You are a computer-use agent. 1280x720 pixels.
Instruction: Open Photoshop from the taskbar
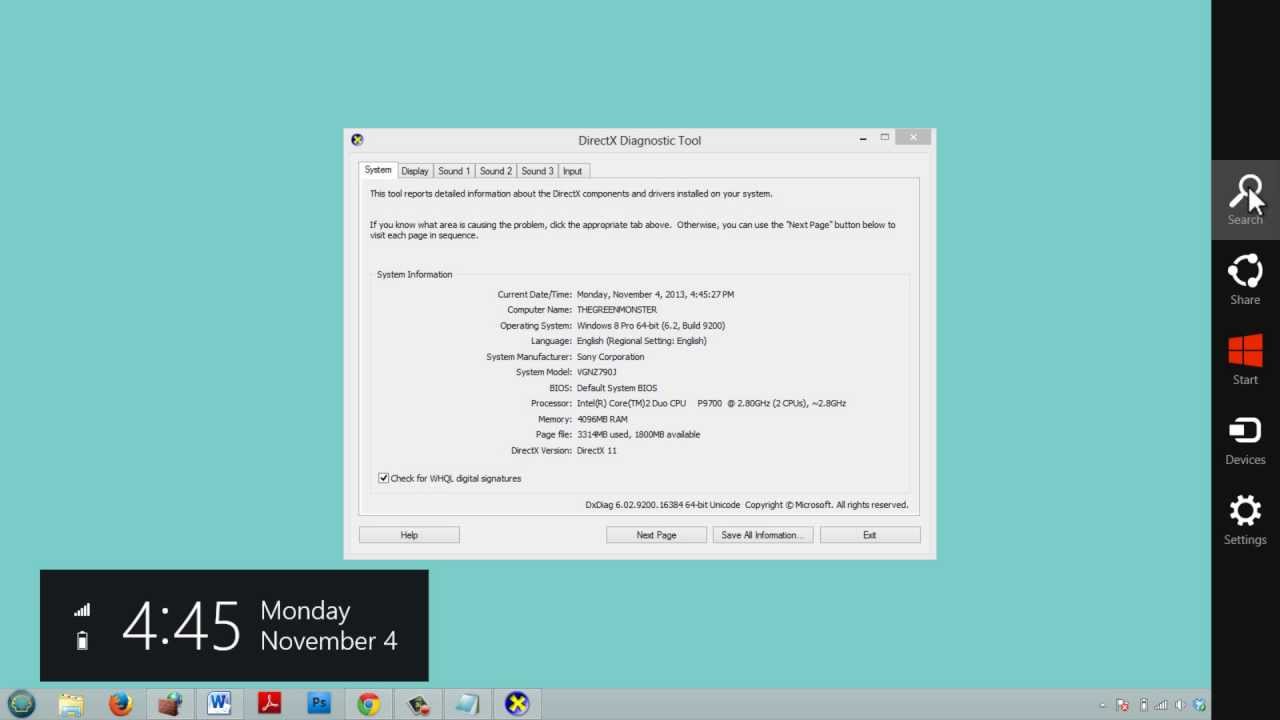click(x=319, y=704)
